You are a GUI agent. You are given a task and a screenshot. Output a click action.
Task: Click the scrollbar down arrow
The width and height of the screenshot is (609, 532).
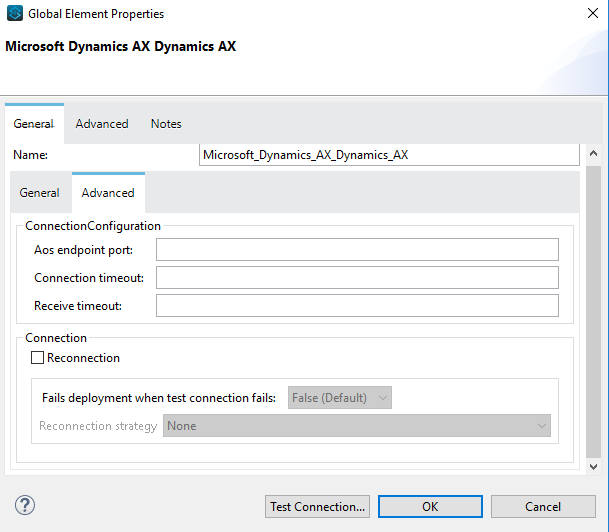593,467
